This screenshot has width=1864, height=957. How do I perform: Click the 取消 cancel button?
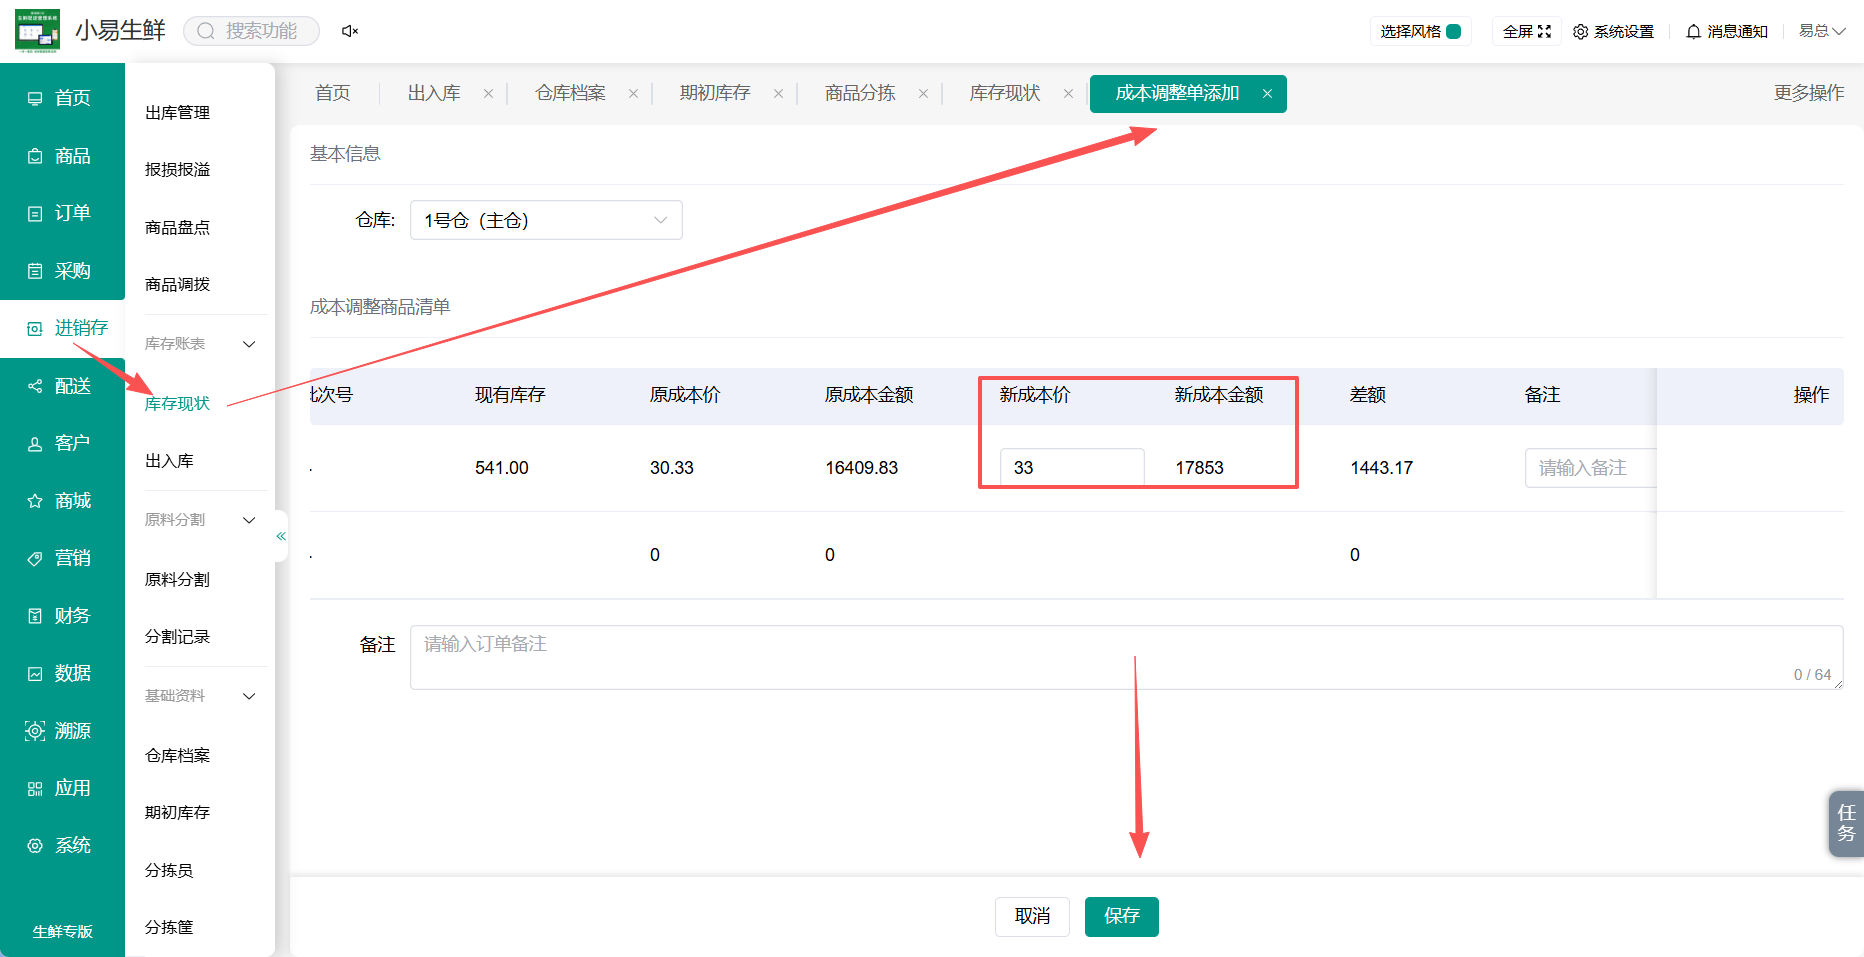1032,916
